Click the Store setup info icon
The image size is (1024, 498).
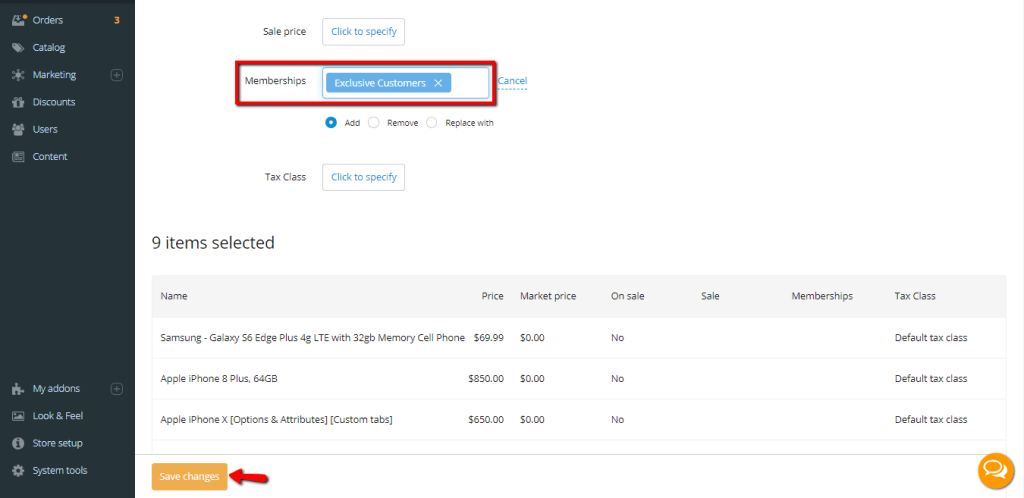coord(18,443)
